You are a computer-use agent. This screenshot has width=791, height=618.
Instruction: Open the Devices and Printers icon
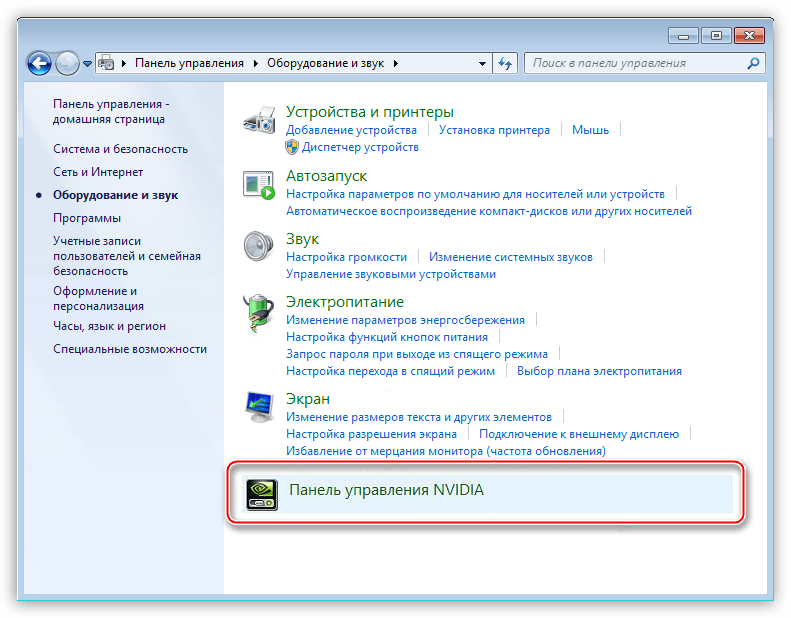pyautogui.click(x=259, y=120)
